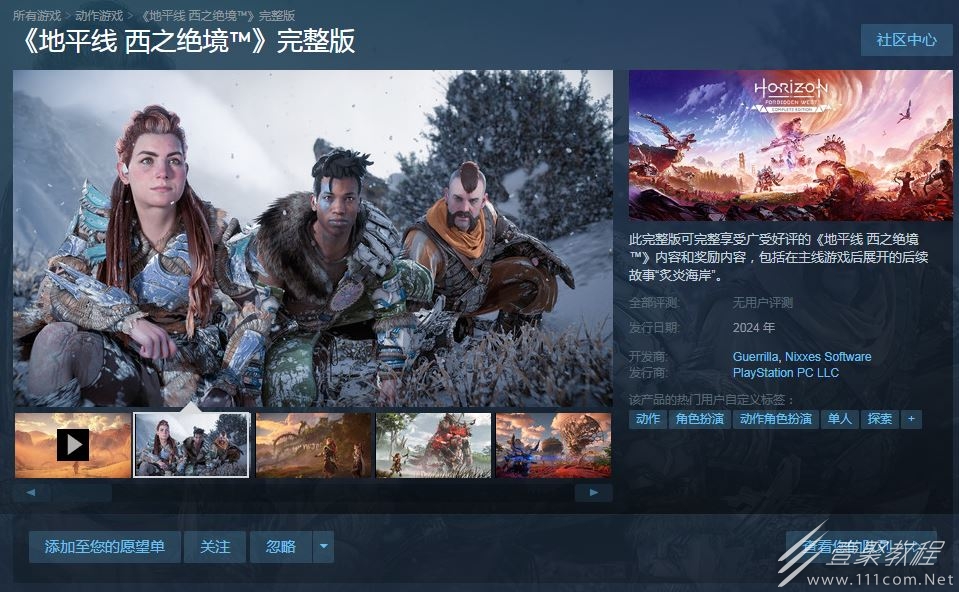This screenshot has width=959, height=592.
Task: Open the PlayStation PC LLC publisher link
Action: (x=785, y=372)
